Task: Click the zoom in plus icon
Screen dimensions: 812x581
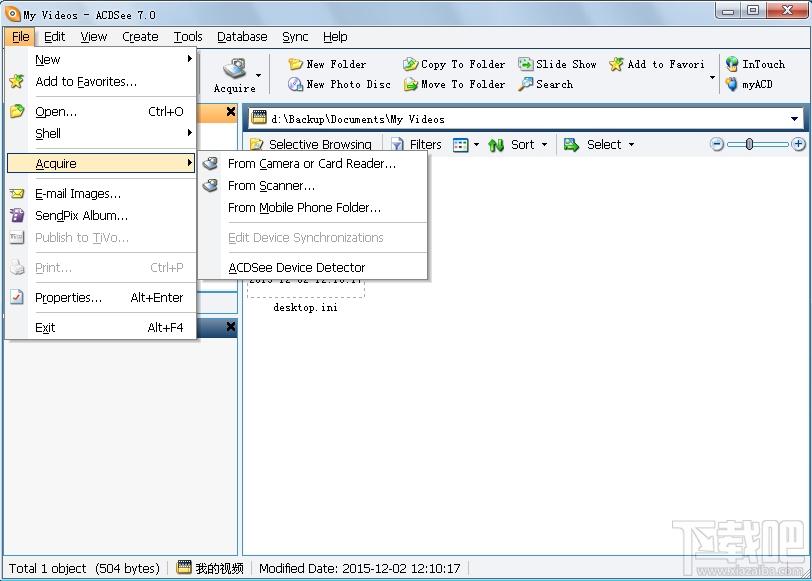Action: click(x=799, y=144)
